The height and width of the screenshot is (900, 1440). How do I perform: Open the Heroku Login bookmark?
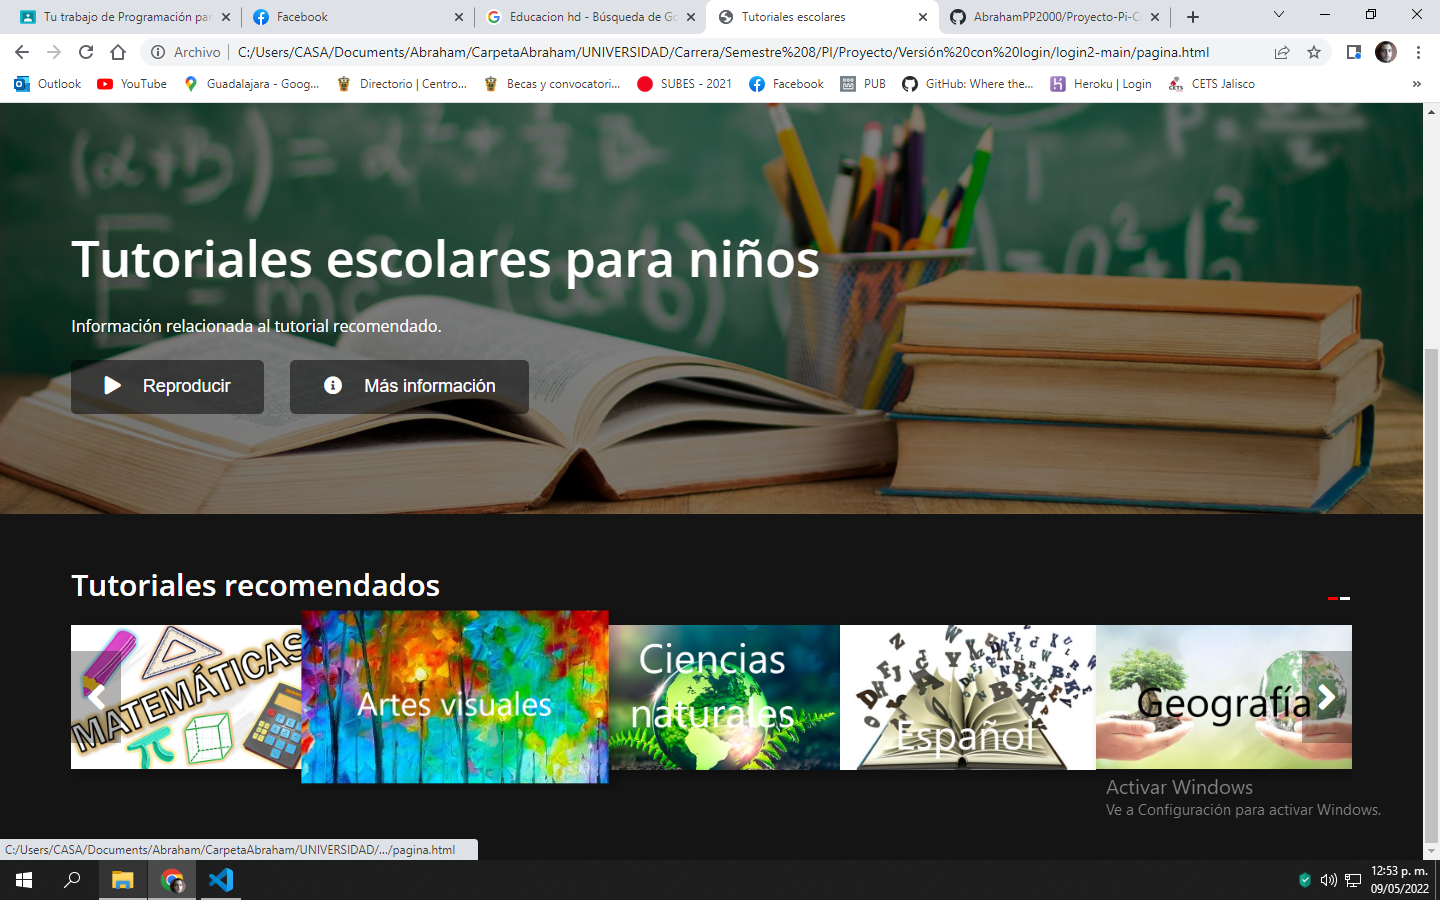tap(1101, 84)
